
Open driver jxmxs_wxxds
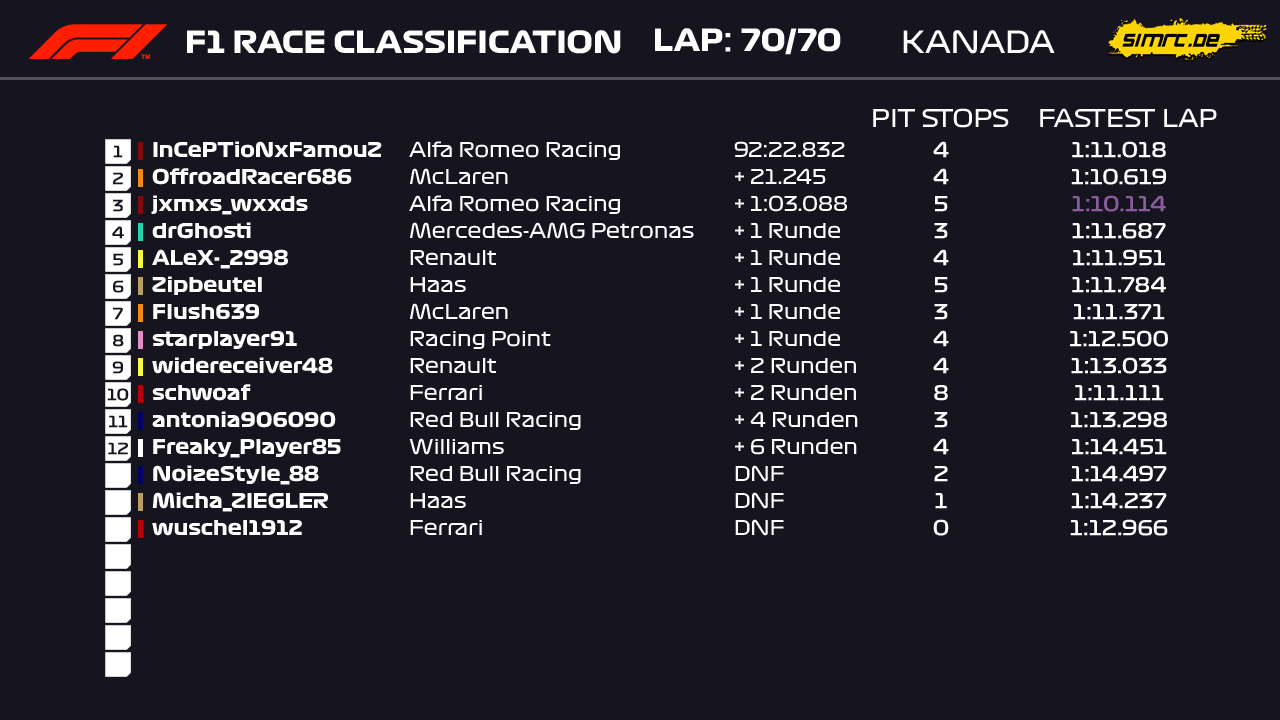(230, 204)
